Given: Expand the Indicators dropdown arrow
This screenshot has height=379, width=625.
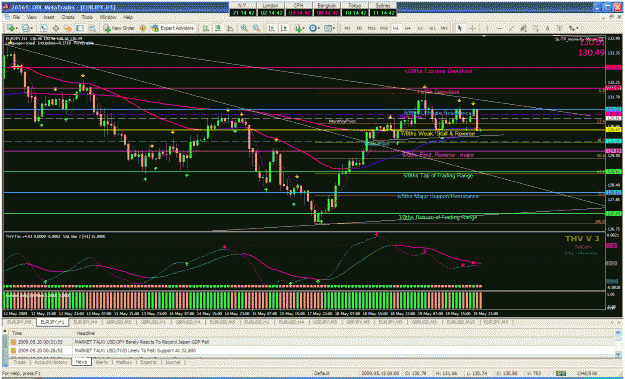Looking at the screenshot, I should point(304,28).
